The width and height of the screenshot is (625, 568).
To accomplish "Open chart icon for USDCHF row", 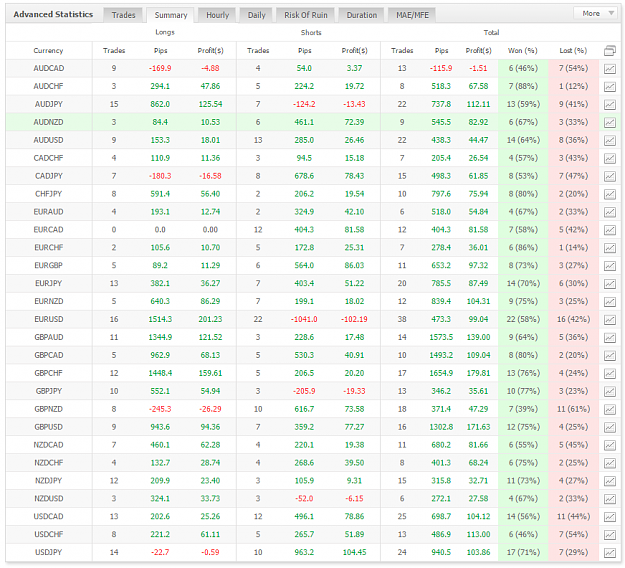I will tap(609, 535).
